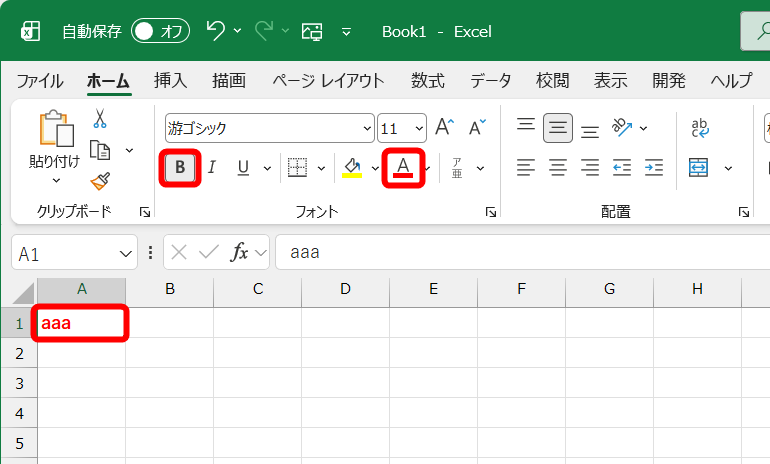Open the Copy options dropdown arrow

pyautogui.click(x=130, y=150)
